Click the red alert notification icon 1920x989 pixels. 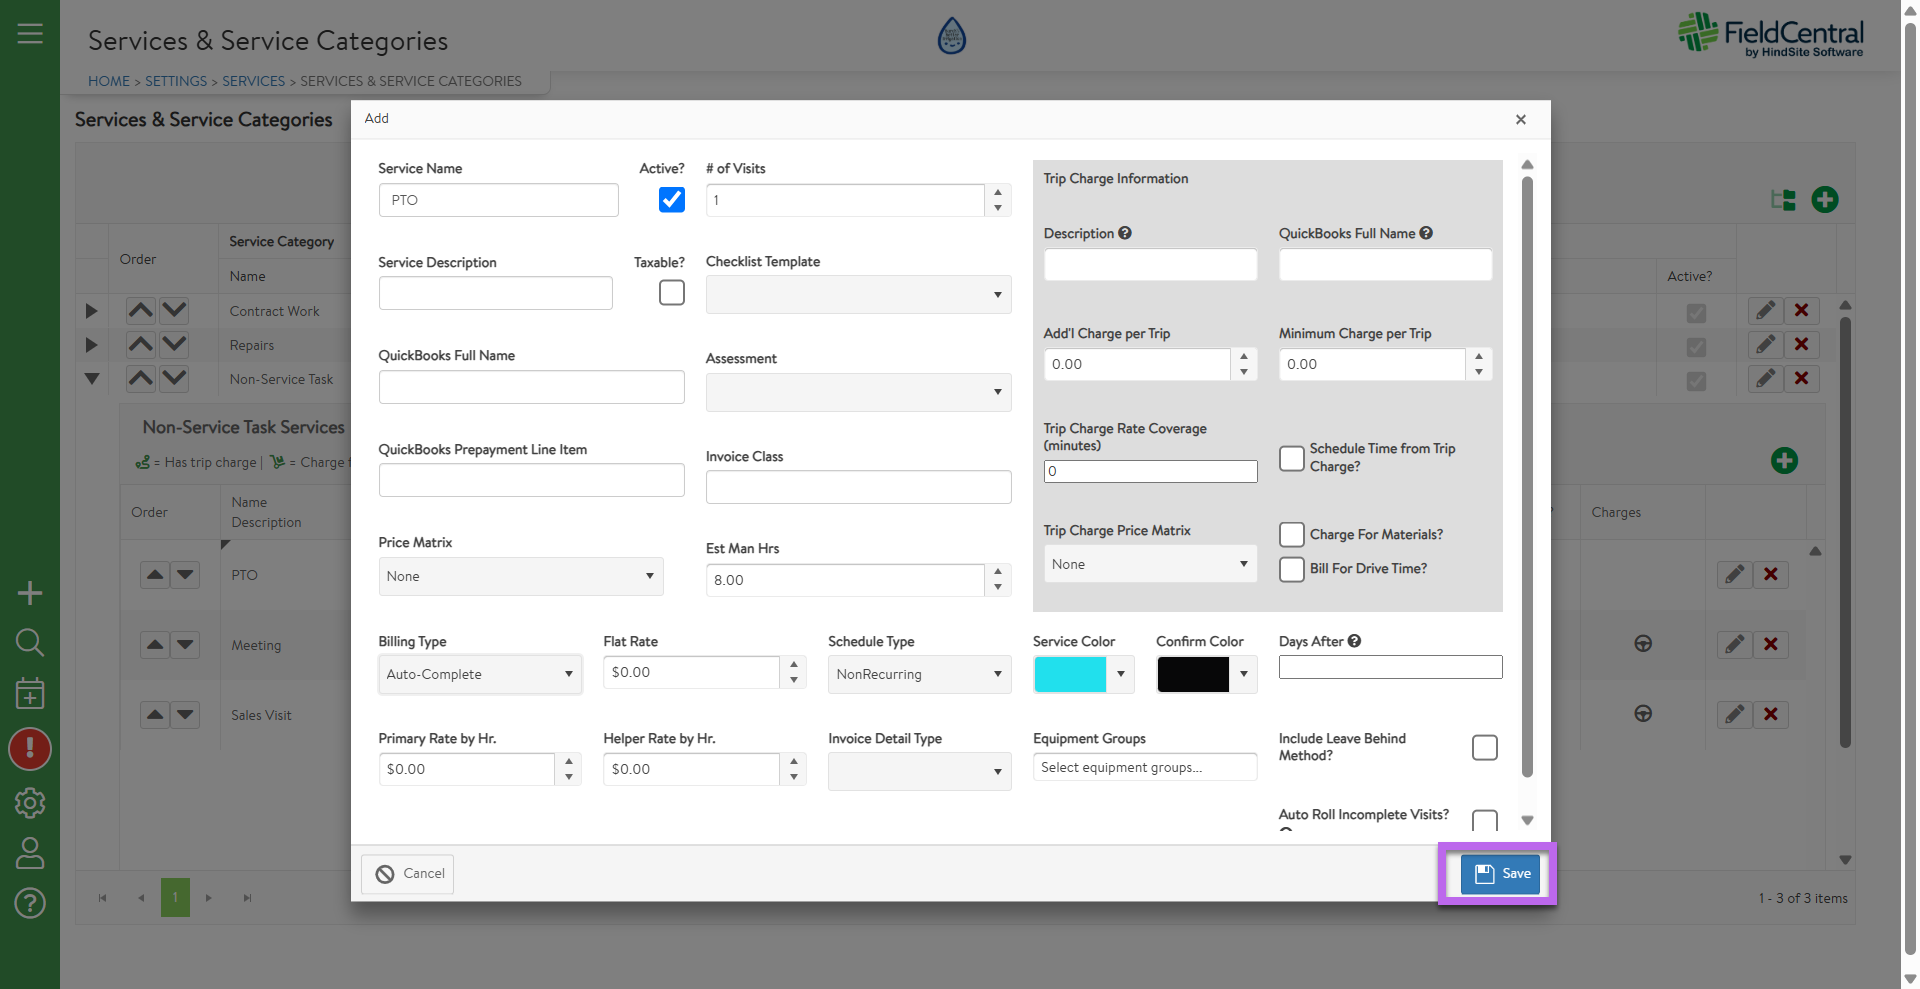pos(30,749)
